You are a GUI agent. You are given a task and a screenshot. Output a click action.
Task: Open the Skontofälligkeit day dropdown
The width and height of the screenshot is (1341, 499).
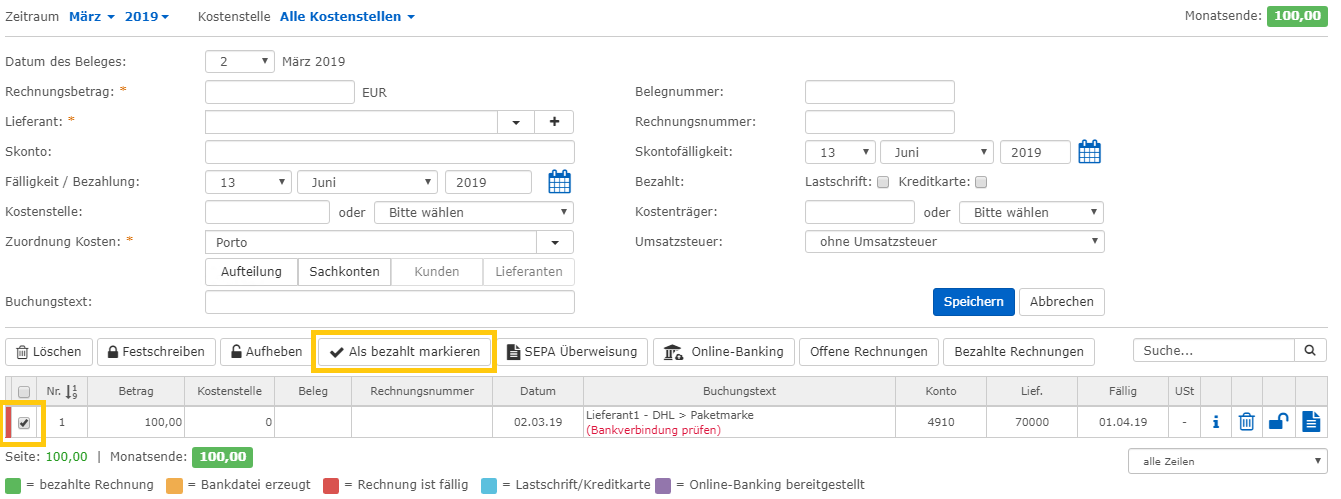click(840, 152)
